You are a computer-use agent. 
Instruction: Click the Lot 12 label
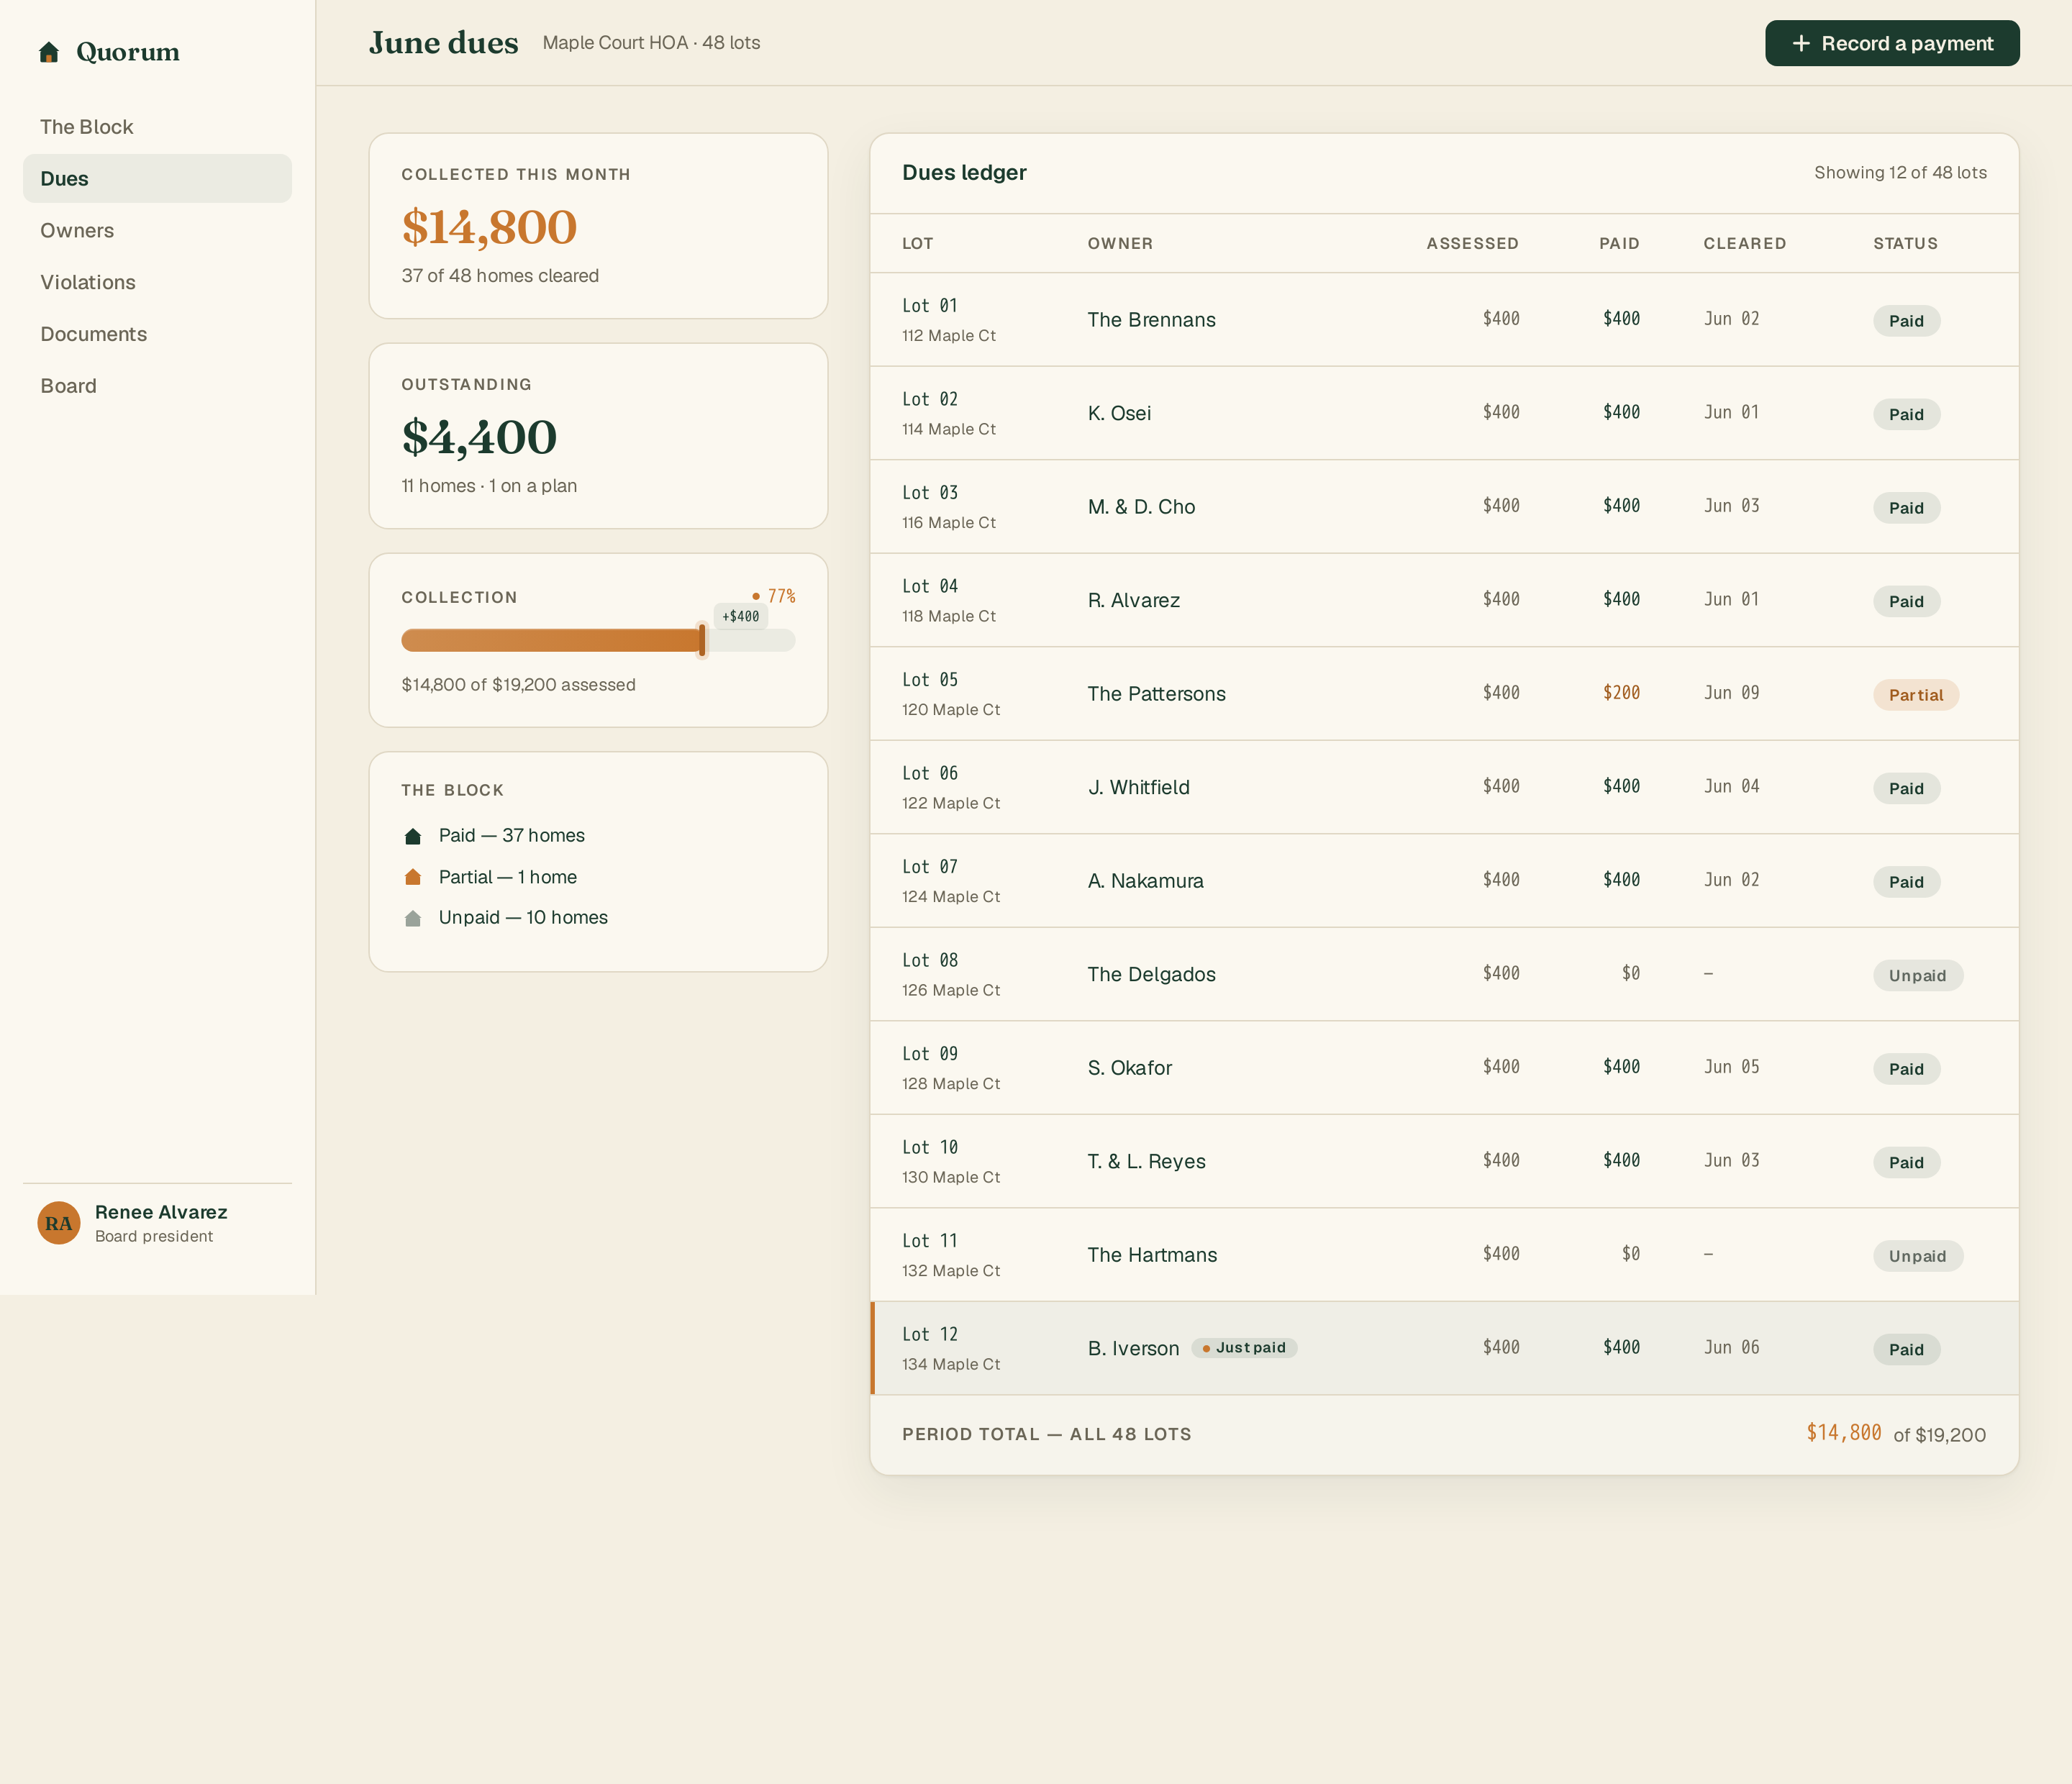[x=929, y=1334]
